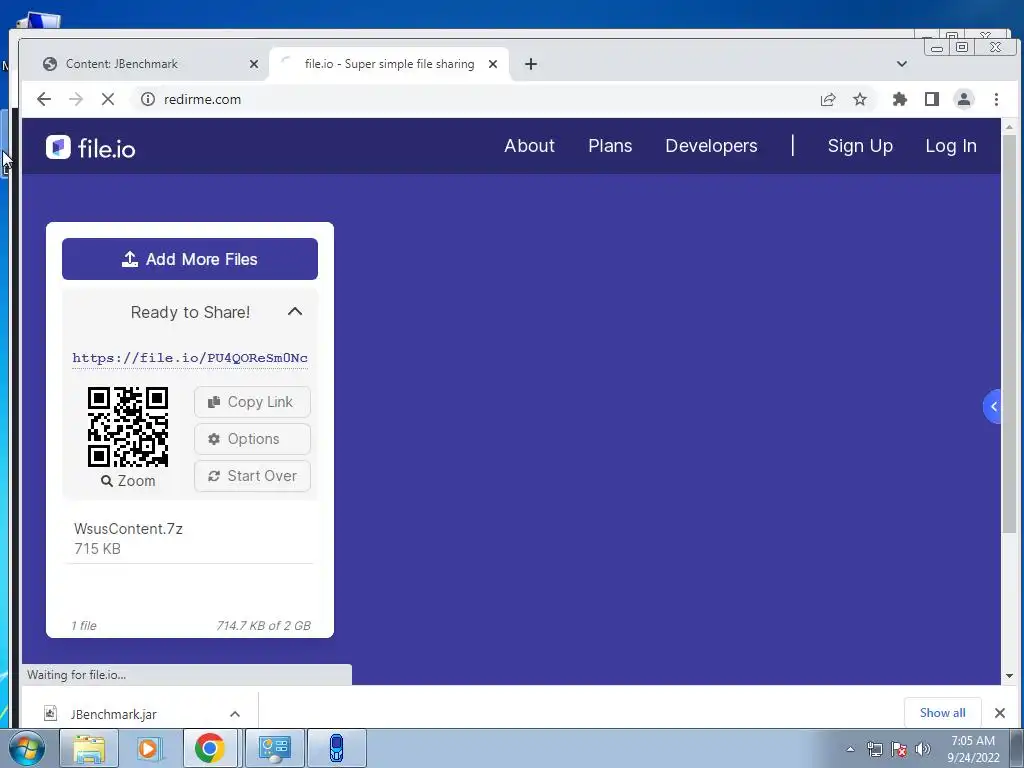Select the file.io file sharing tab
1024x768 pixels.
pyautogui.click(x=389, y=64)
